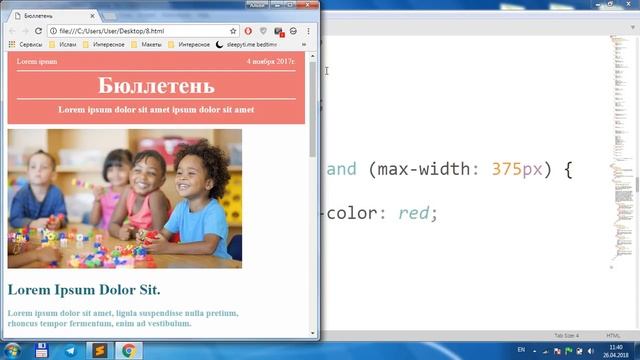Click the children playing photo on the page
Image resolution: width=640 pixels, height=360 pixels.
coord(124,199)
